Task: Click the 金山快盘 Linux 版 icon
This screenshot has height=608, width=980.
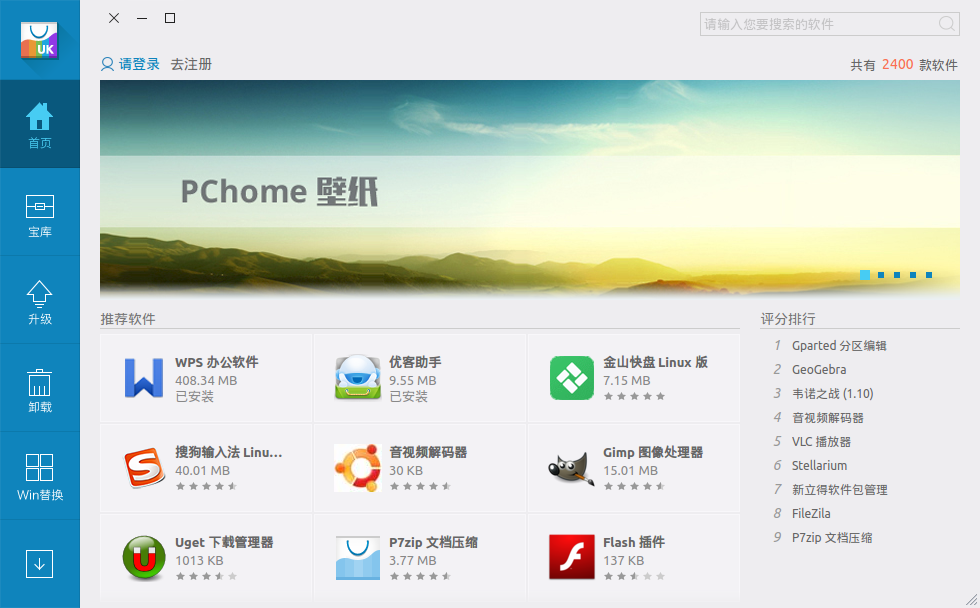Action: [x=571, y=377]
